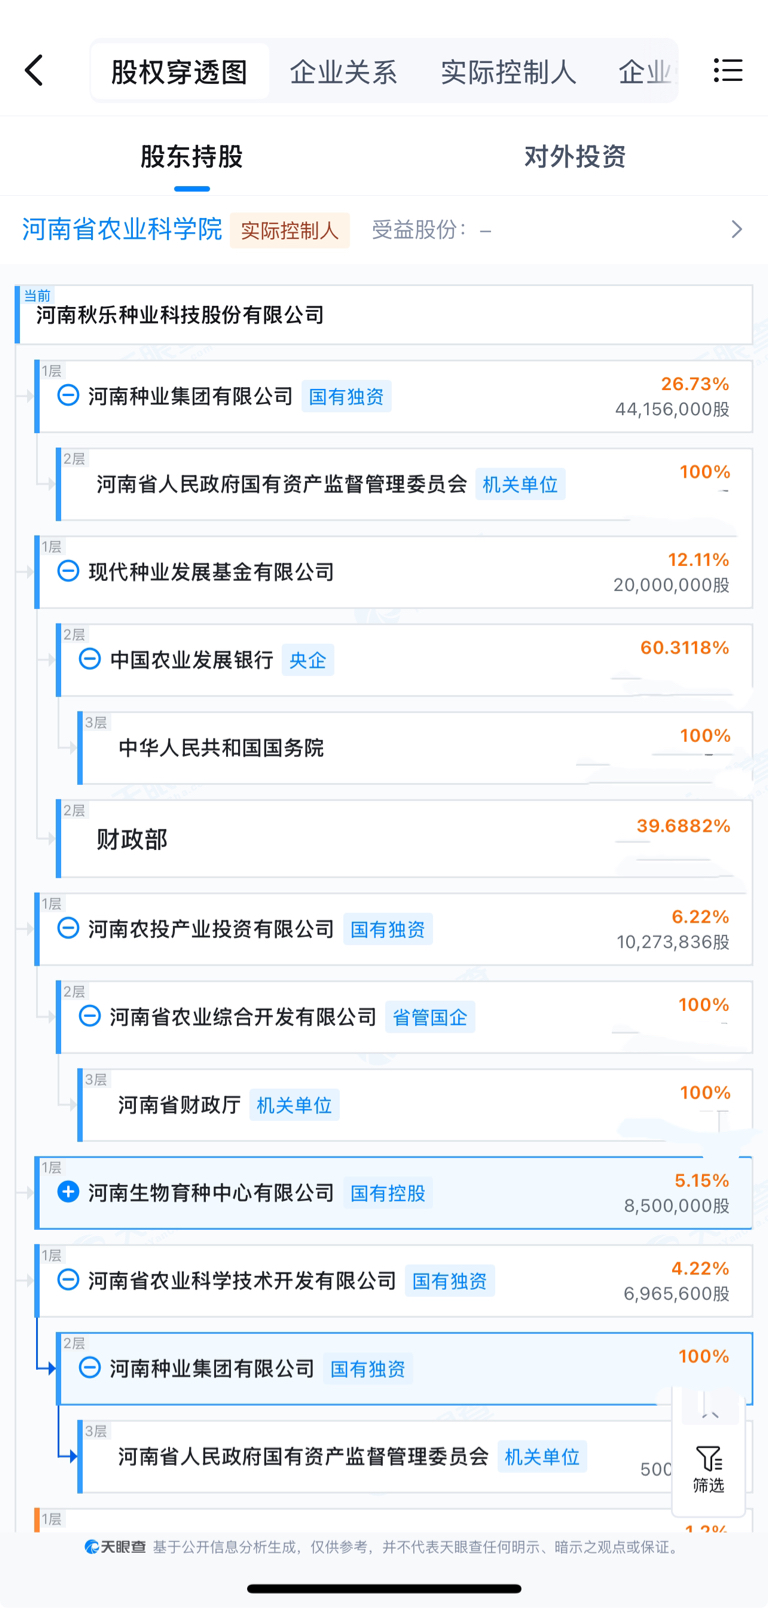The width and height of the screenshot is (768, 1608).
Task: Open the list menu icon at top right
Action: click(x=728, y=70)
